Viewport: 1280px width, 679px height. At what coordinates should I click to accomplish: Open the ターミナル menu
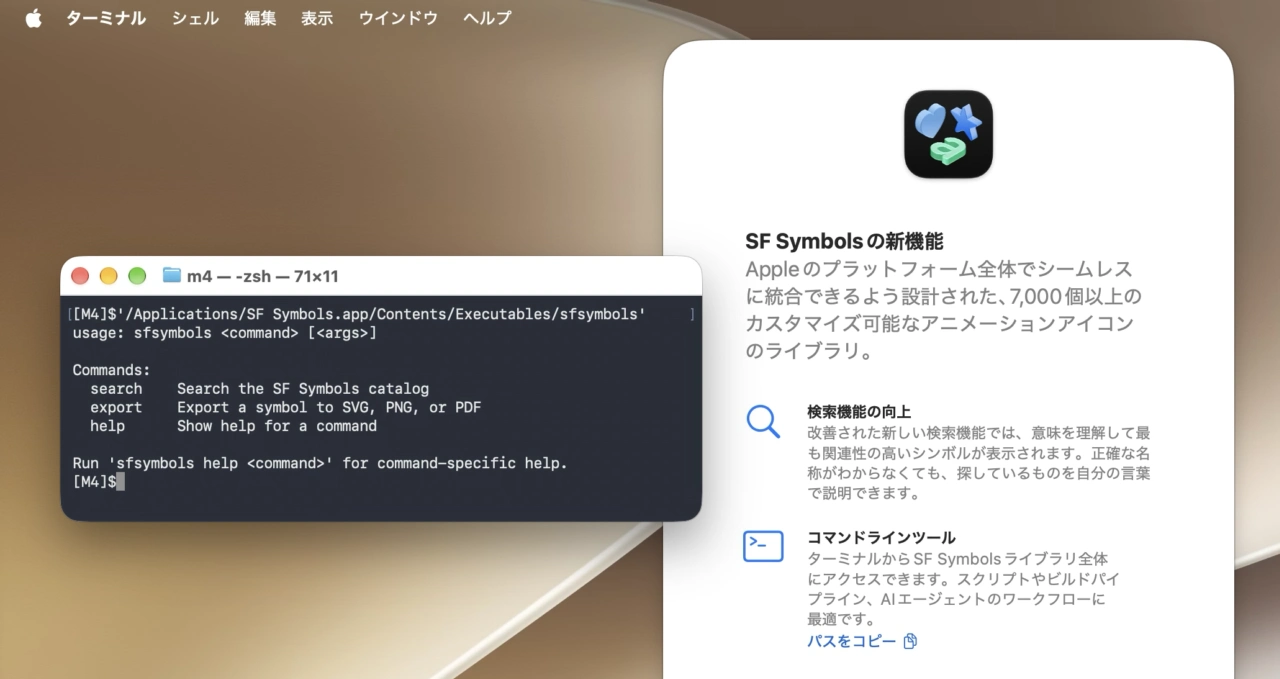106,18
